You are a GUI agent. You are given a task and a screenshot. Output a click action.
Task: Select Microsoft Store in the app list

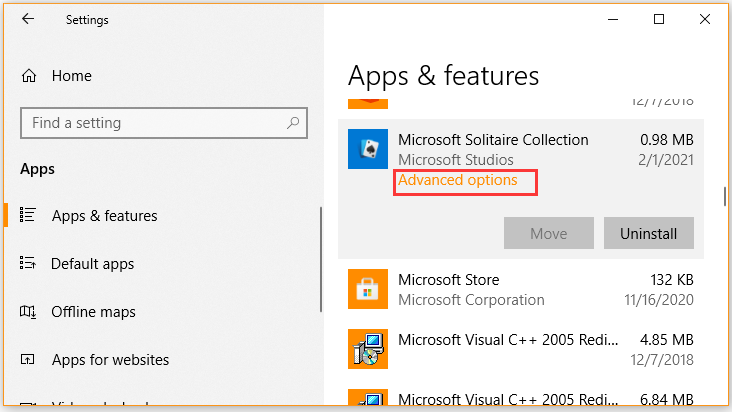click(x=521, y=289)
